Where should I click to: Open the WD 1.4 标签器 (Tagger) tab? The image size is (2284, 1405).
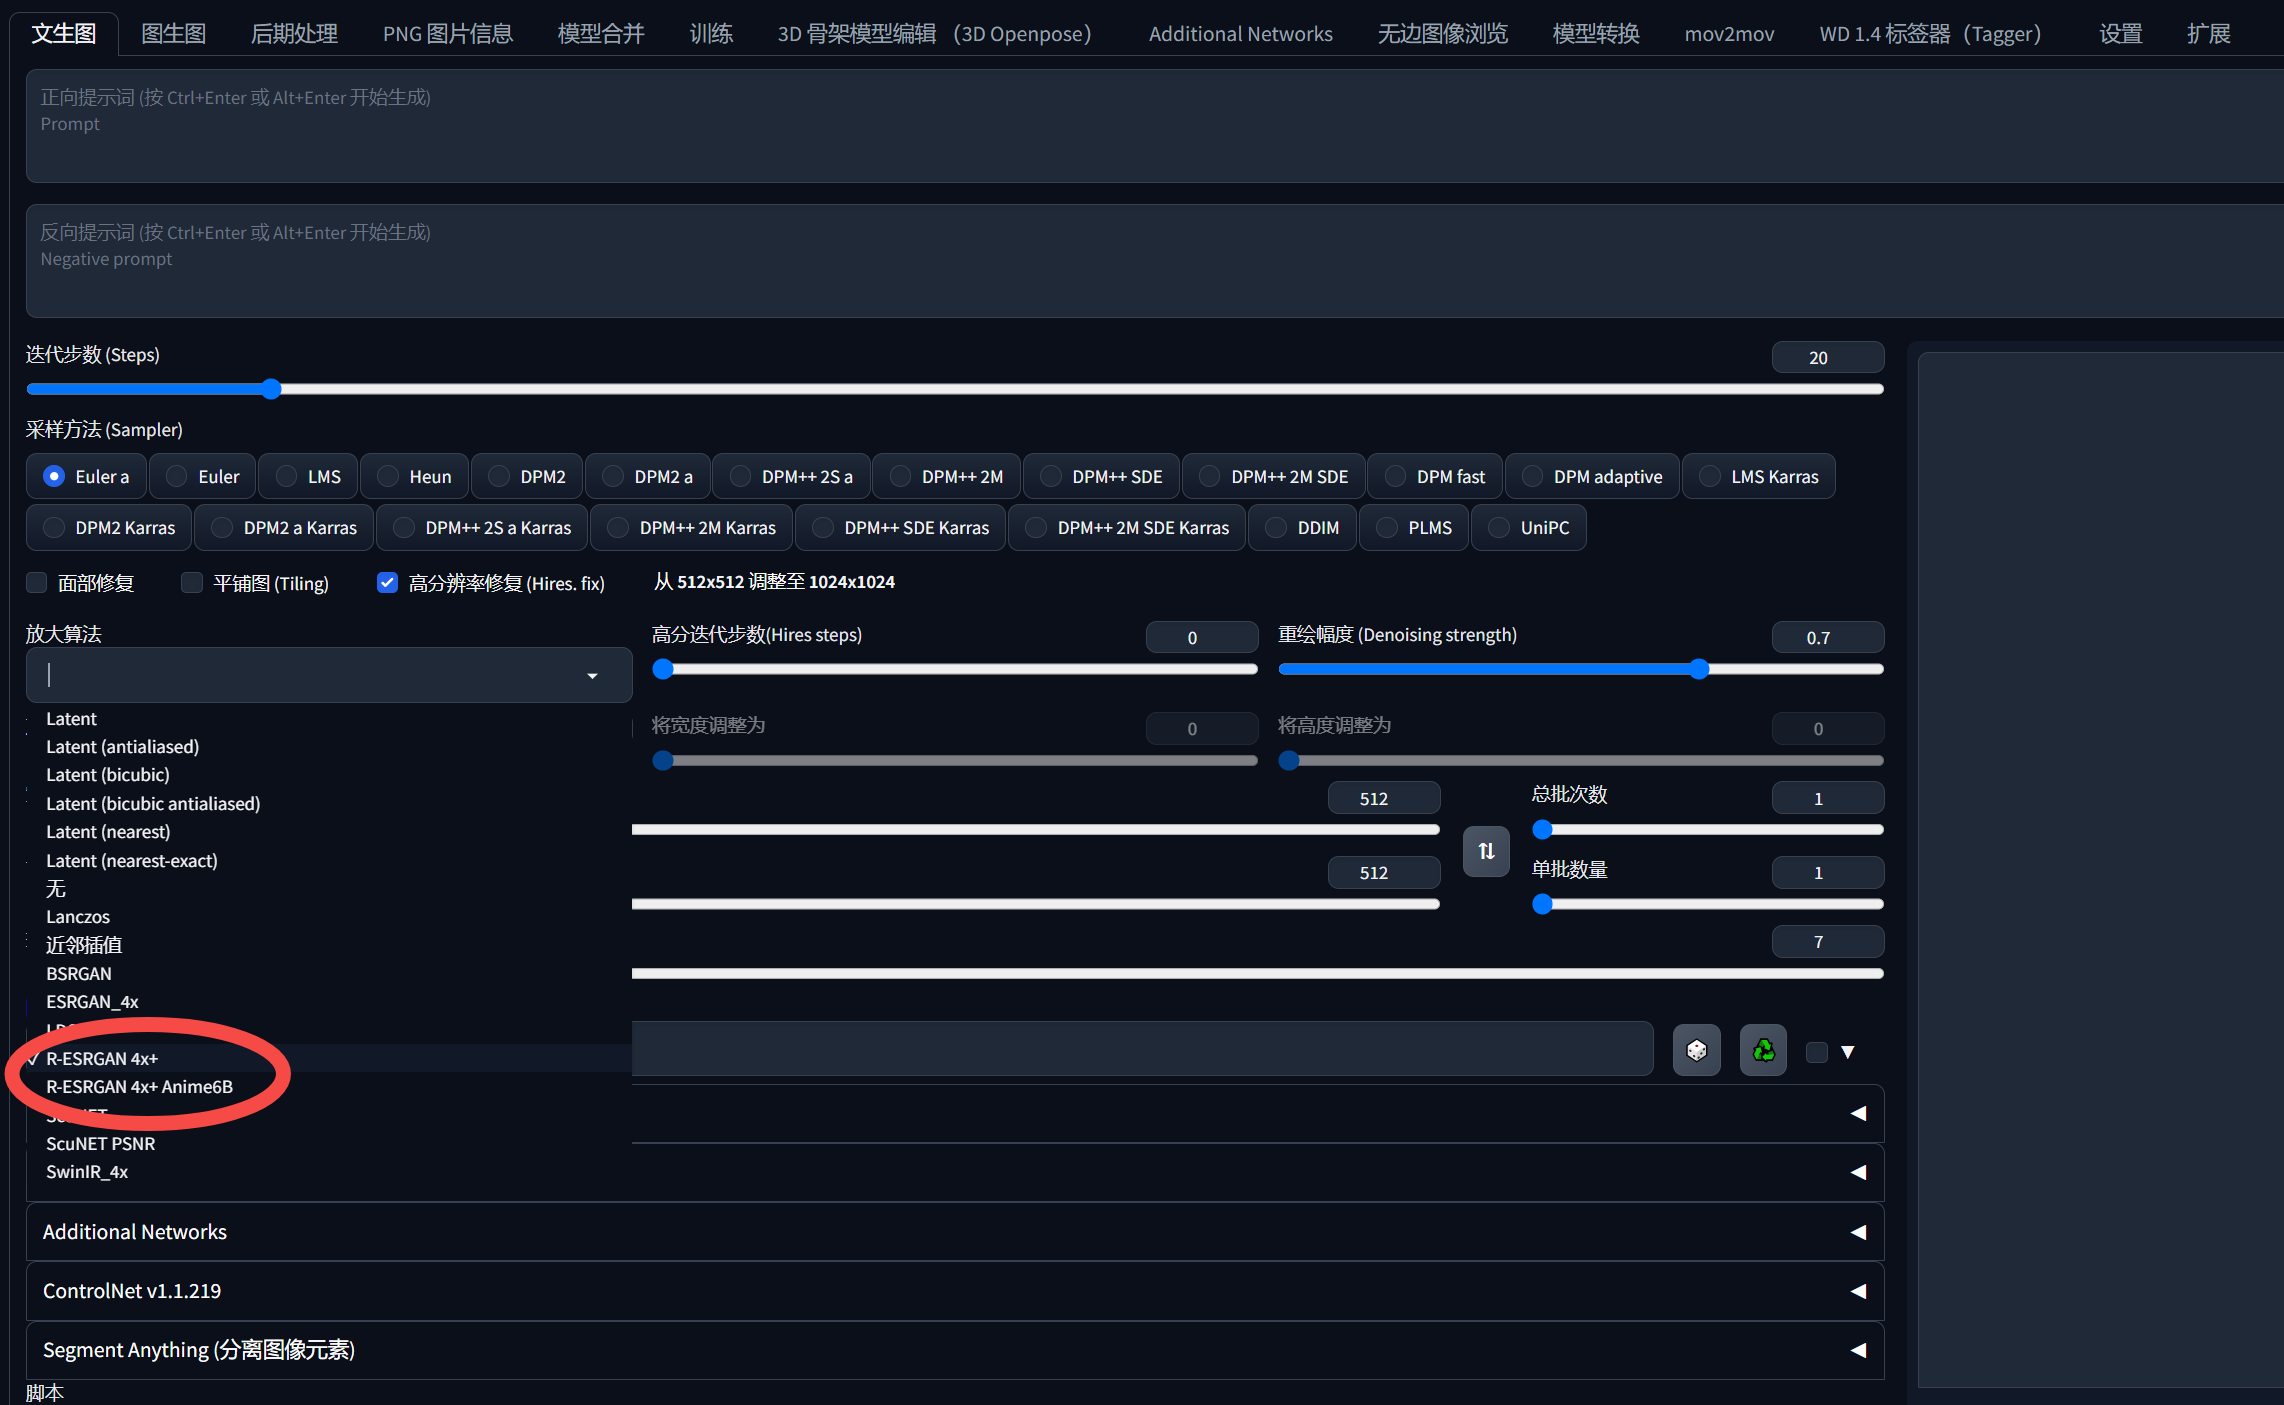(x=1930, y=34)
